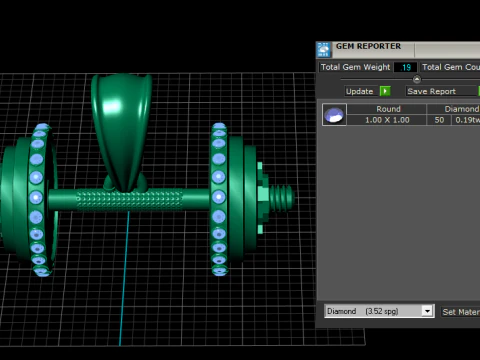Click the Gem Reporter cloud icon
The width and height of the screenshot is (480, 360).
click(x=323, y=50)
